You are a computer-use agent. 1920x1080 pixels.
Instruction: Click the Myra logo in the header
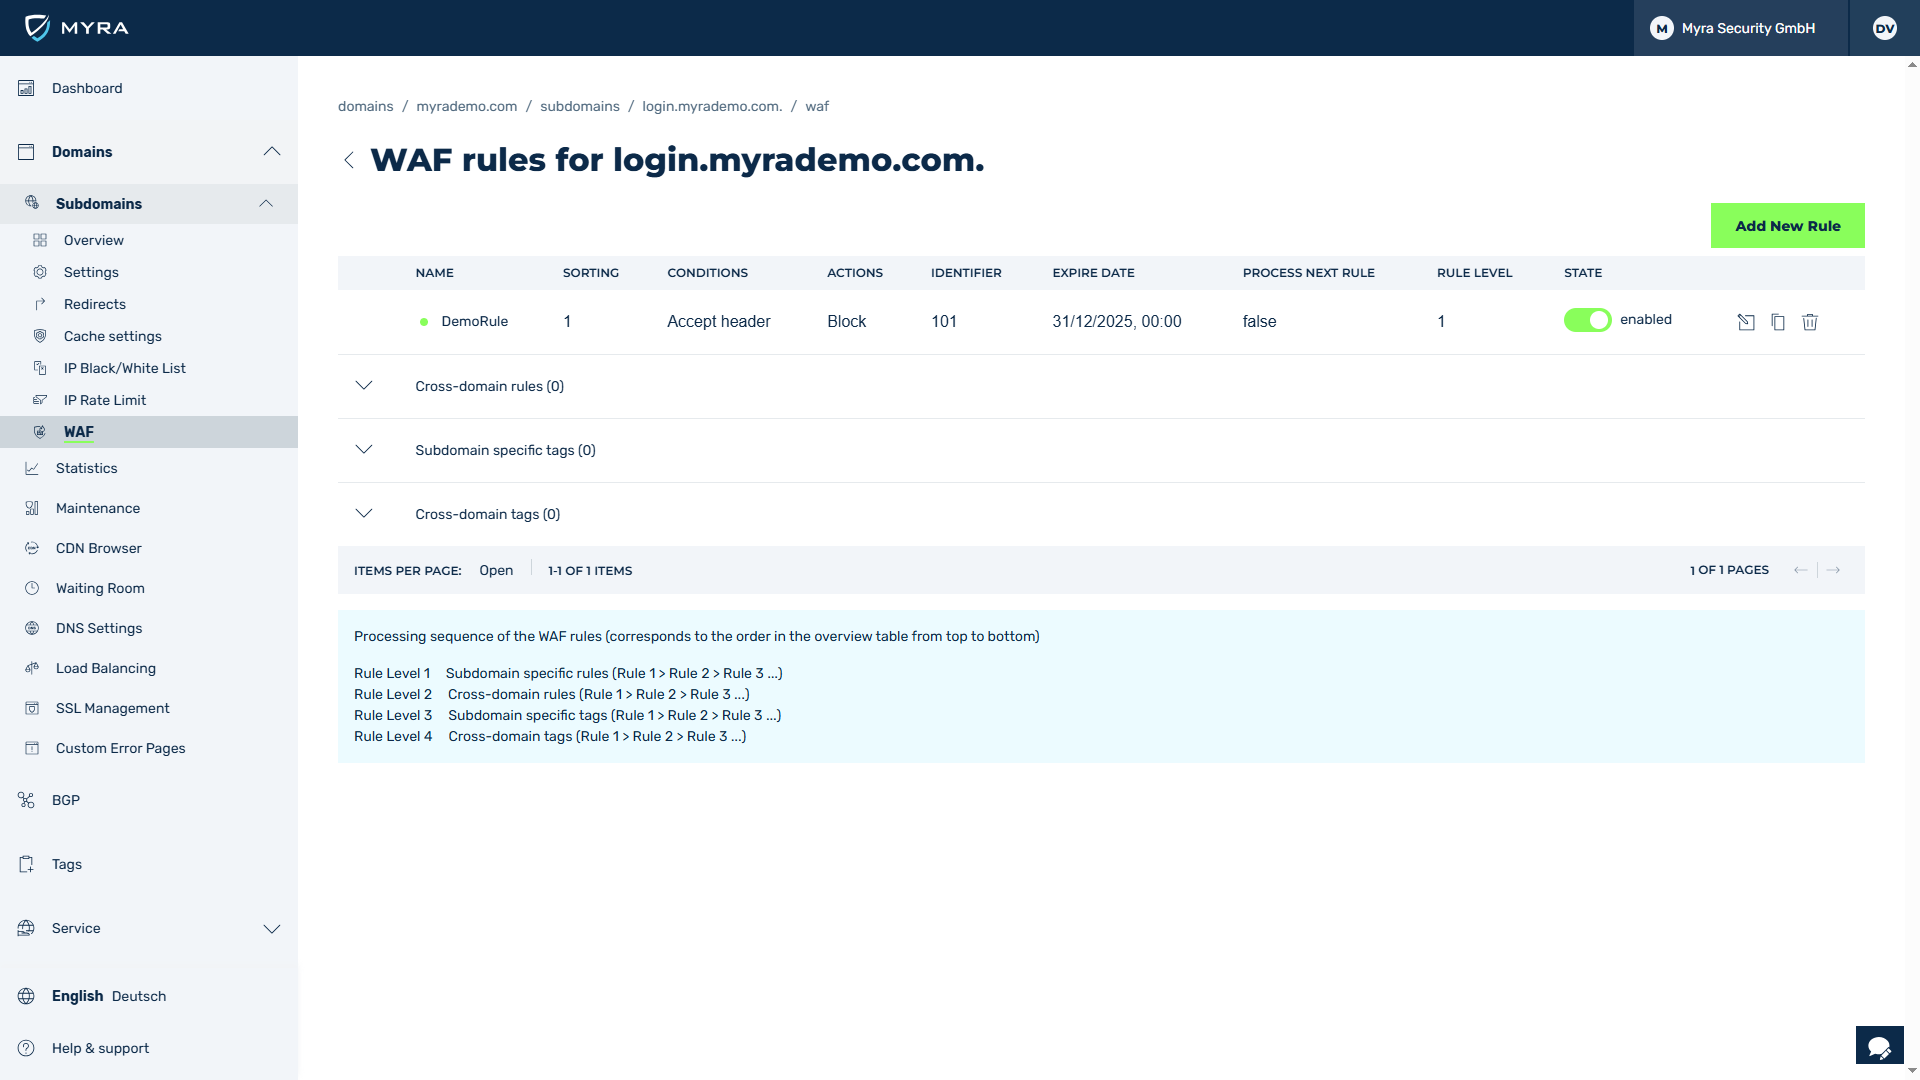coord(77,28)
